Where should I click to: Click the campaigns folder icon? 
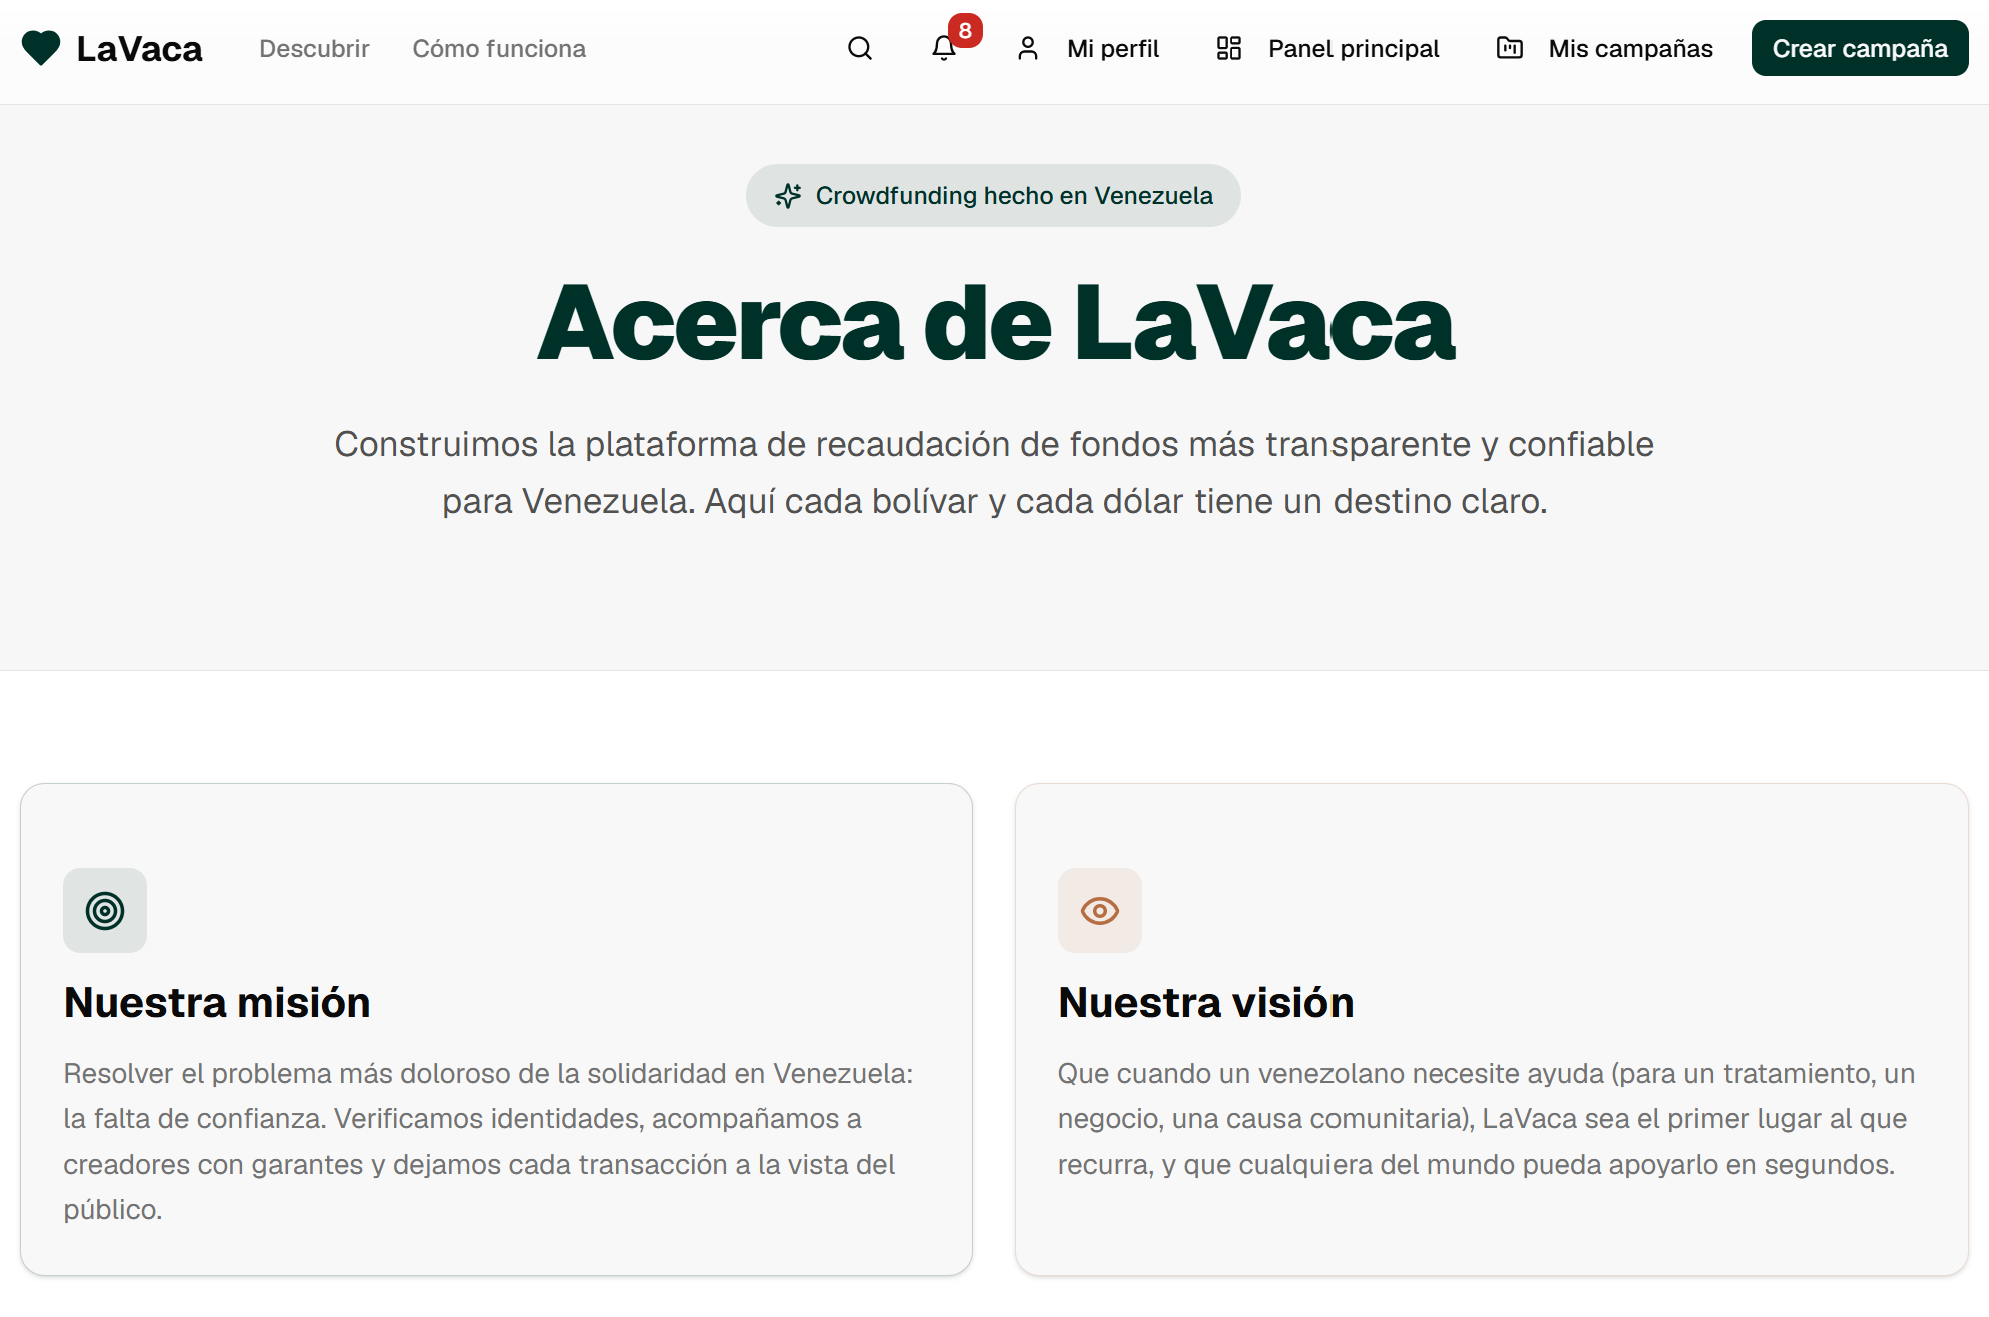(1510, 48)
